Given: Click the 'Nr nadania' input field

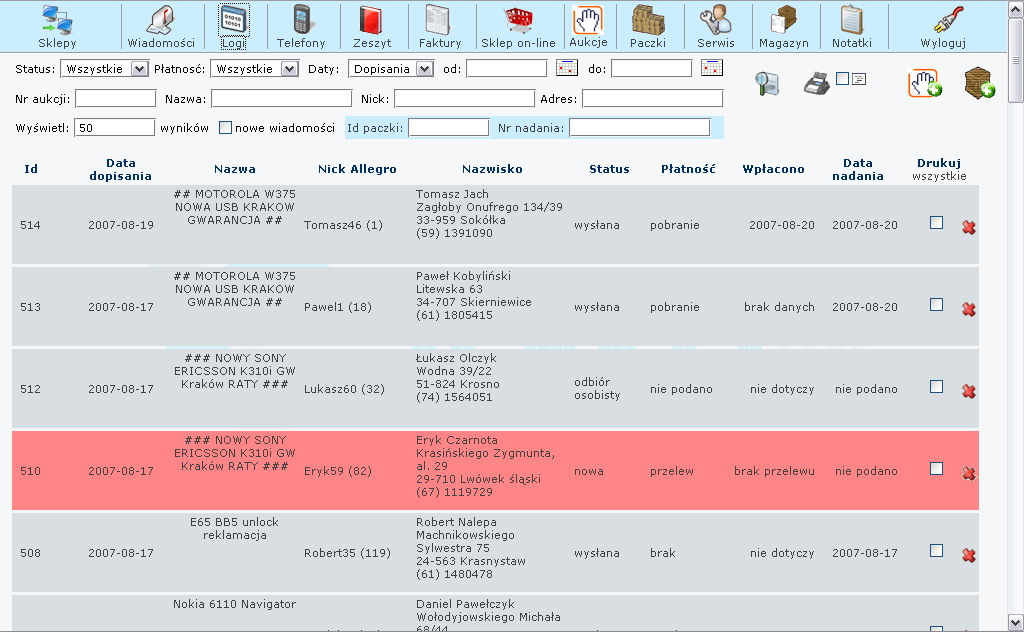Looking at the screenshot, I should click(x=639, y=127).
